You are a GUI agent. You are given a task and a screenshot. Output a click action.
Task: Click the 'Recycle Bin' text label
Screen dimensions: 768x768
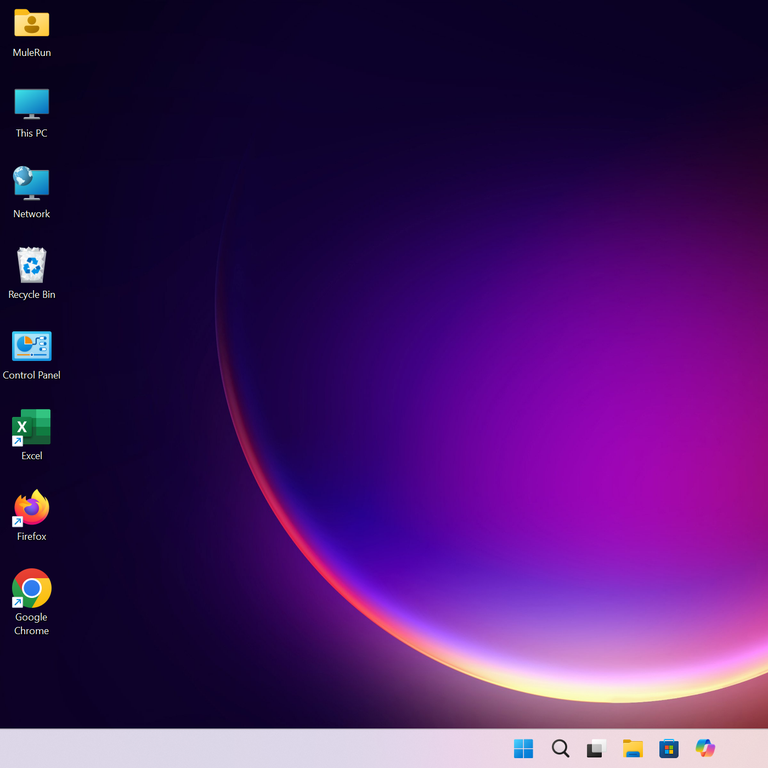[31, 295]
